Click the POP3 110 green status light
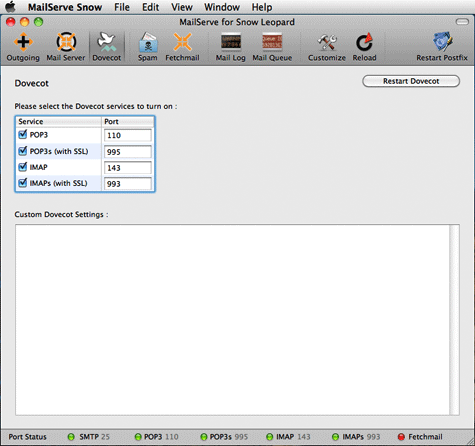This screenshot has height=446, width=475. [x=138, y=437]
